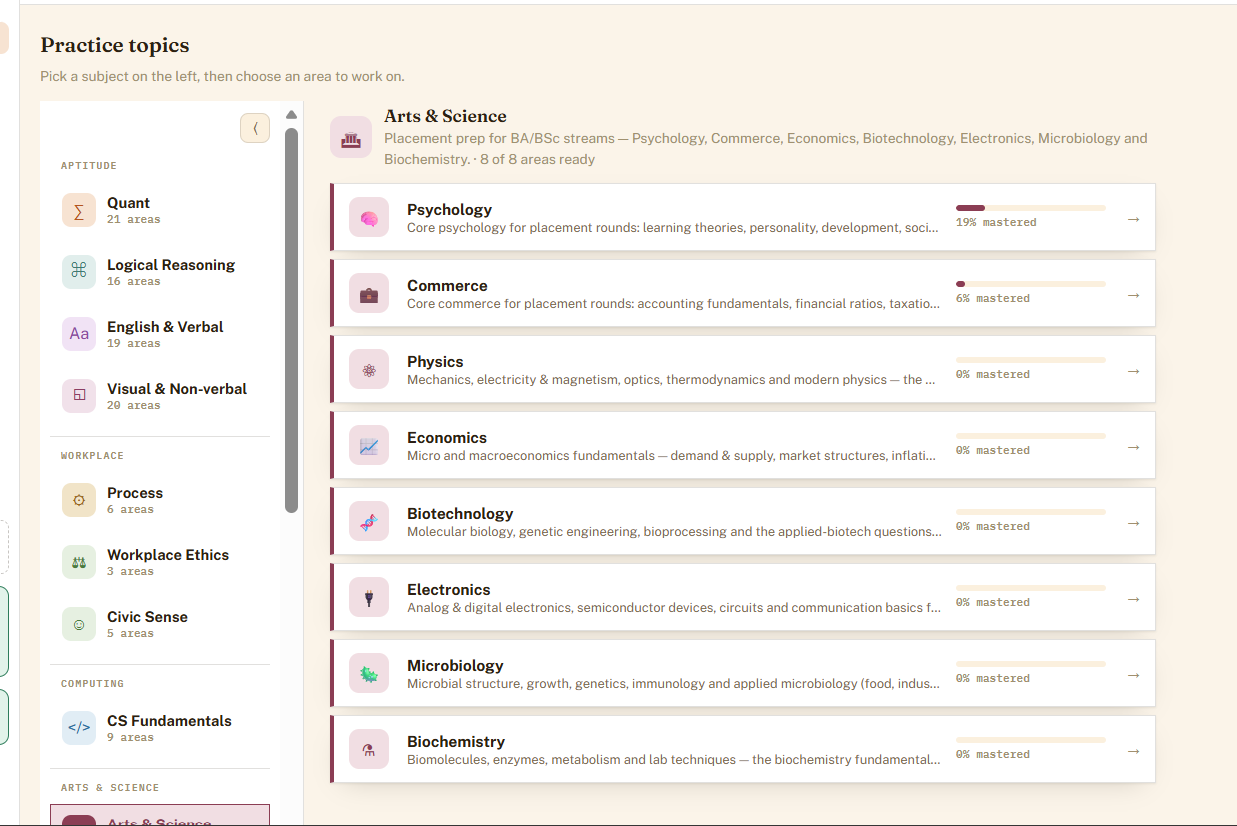Open the Microbiology practice area
The width and height of the screenshot is (1237, 826).
click(743, 674)
